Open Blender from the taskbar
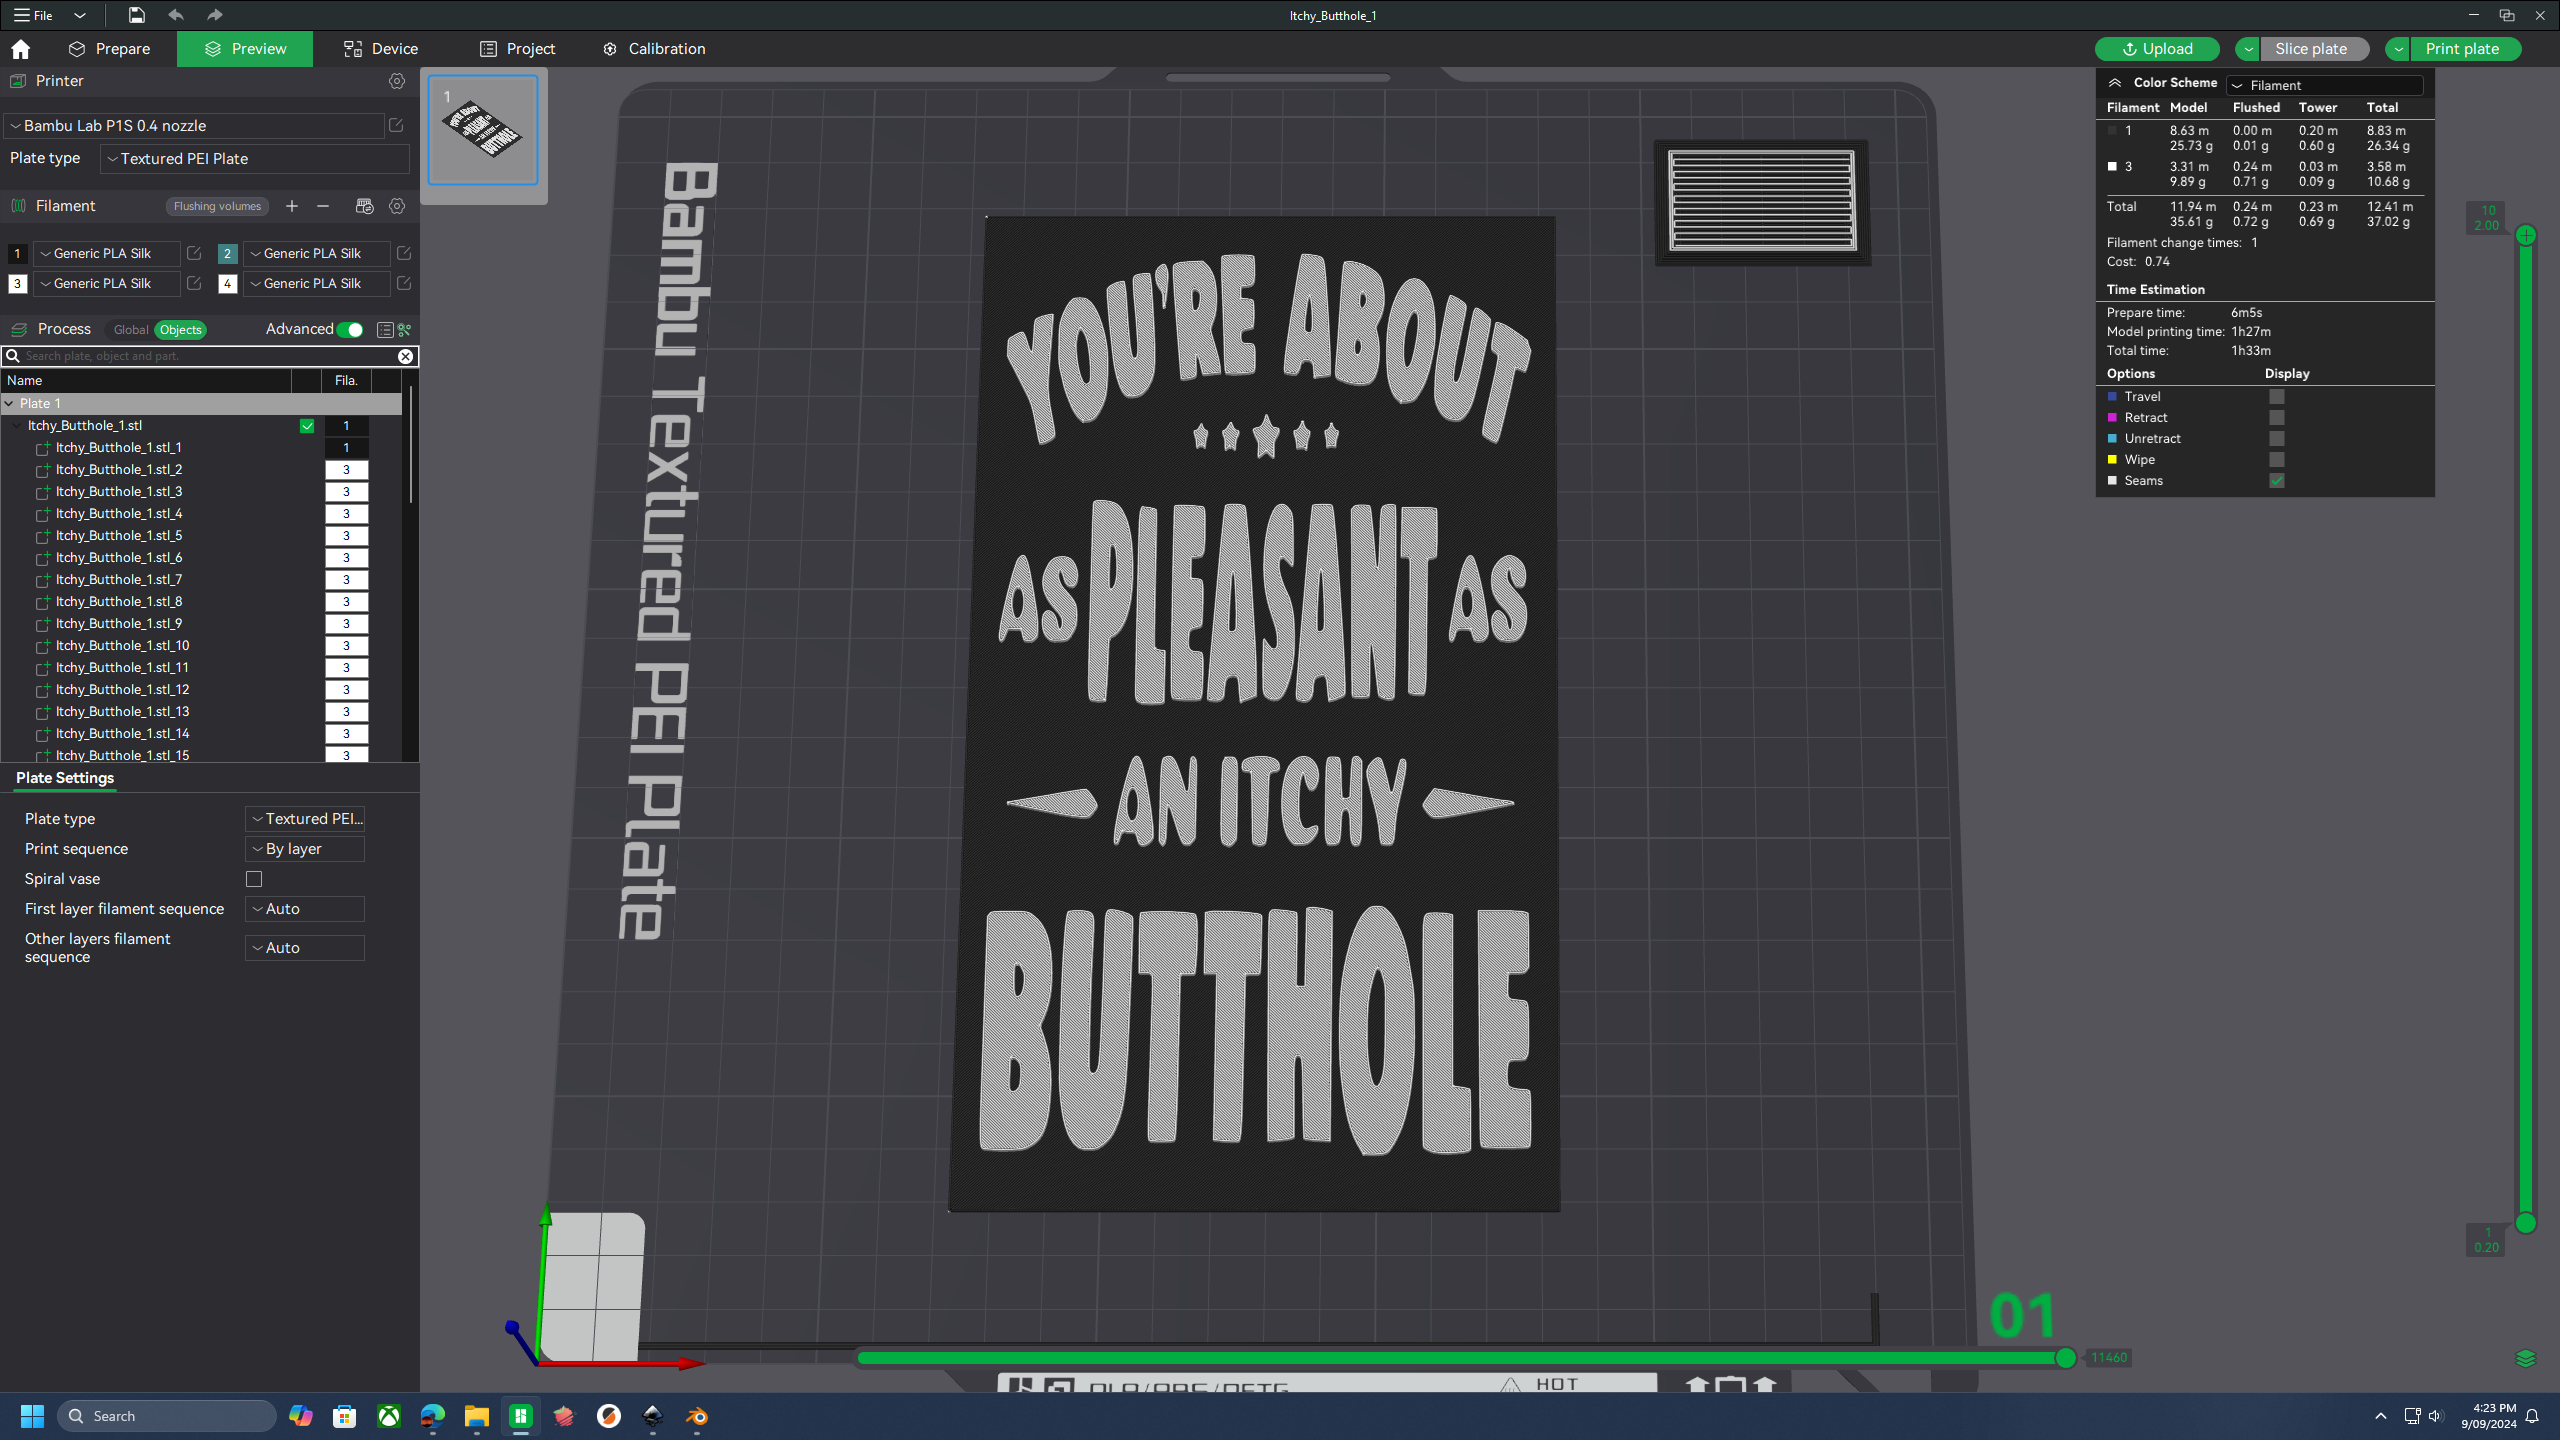Viewport: 2560px width, 1440px height. tap(697, 1416)
